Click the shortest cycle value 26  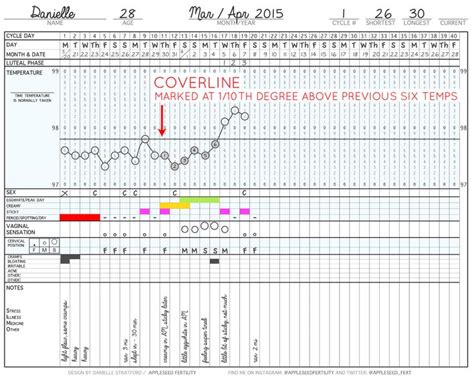tap(383, 14)
